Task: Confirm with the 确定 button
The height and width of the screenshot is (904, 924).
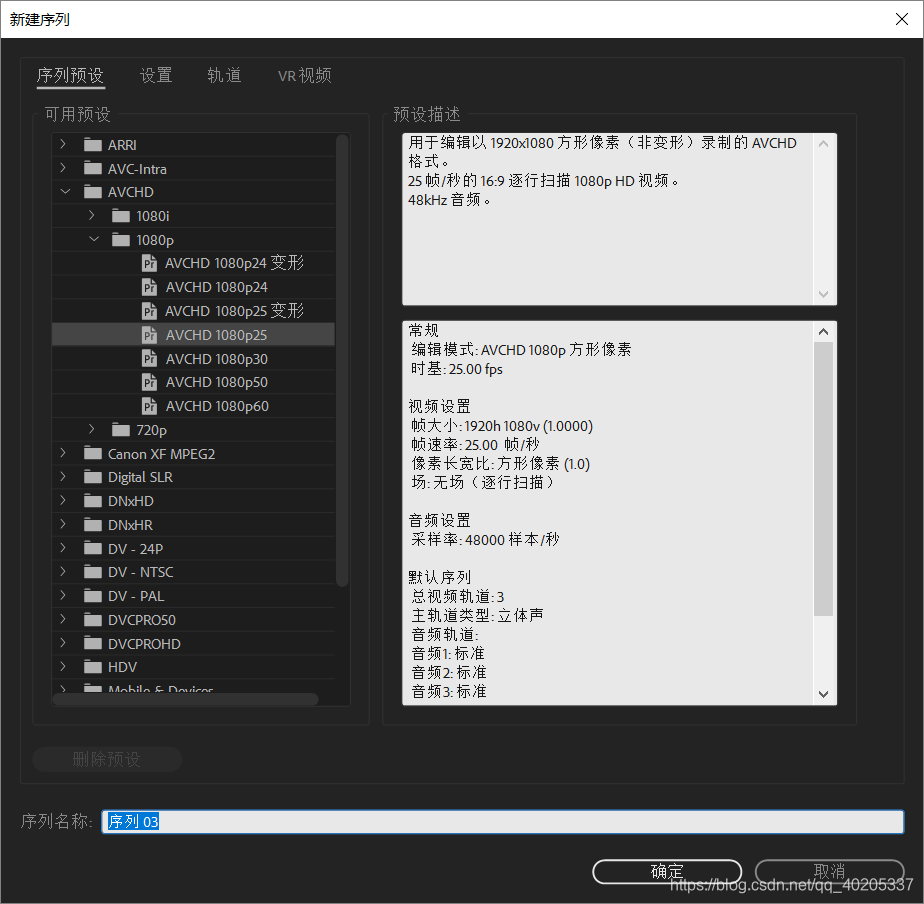Action: pos(667,871)
